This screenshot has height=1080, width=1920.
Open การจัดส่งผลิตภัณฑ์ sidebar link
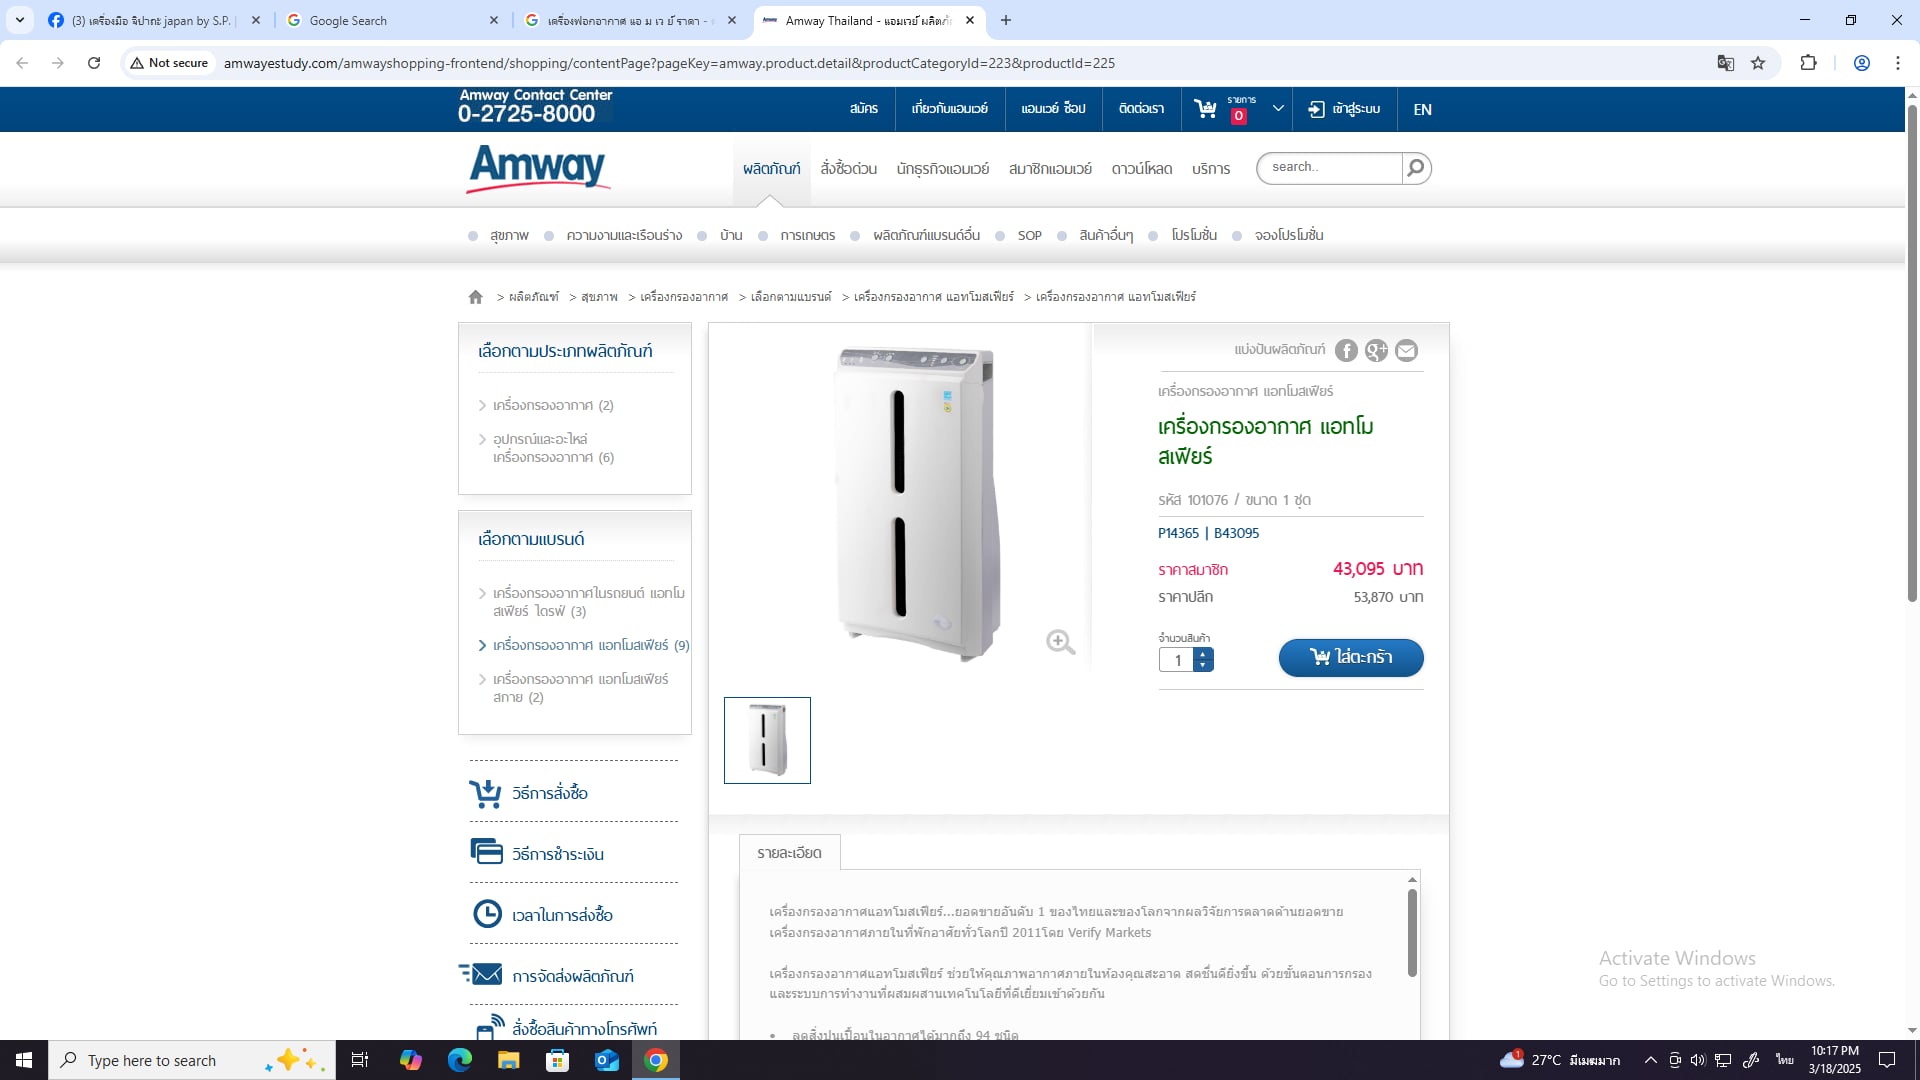(x=573, y=976)
